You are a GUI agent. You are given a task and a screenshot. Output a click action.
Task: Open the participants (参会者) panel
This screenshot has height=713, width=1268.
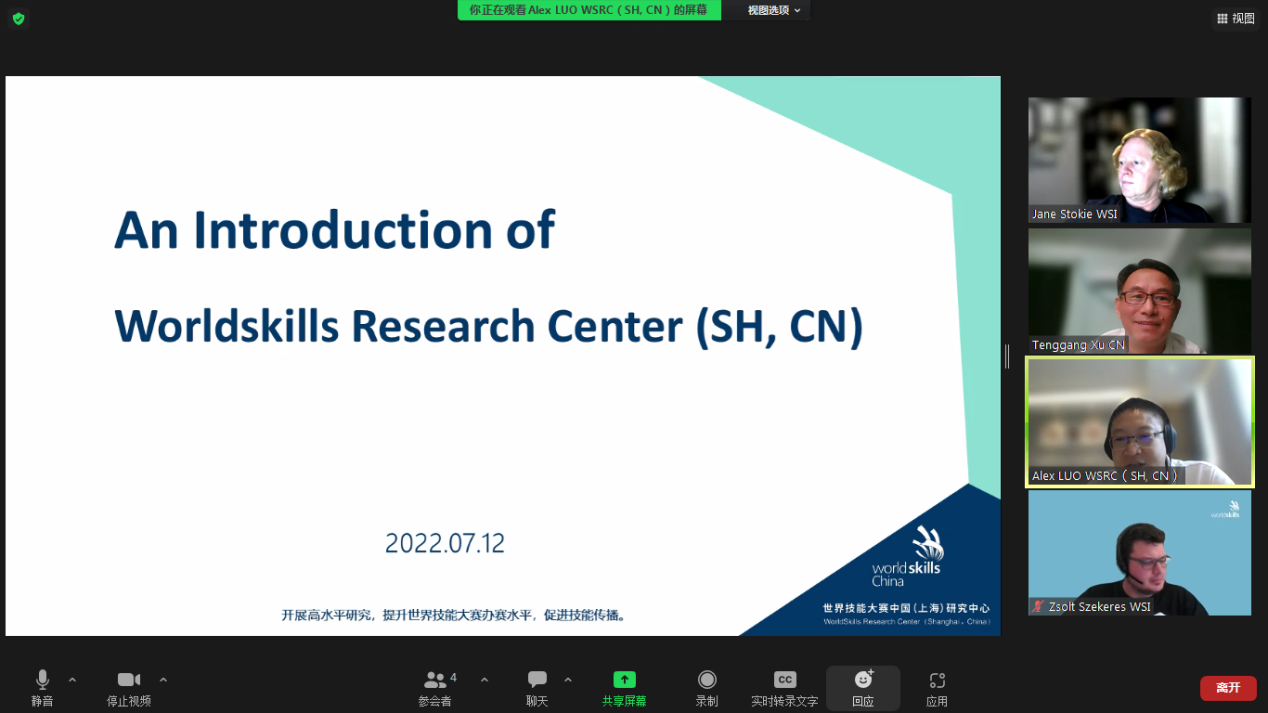435,687
